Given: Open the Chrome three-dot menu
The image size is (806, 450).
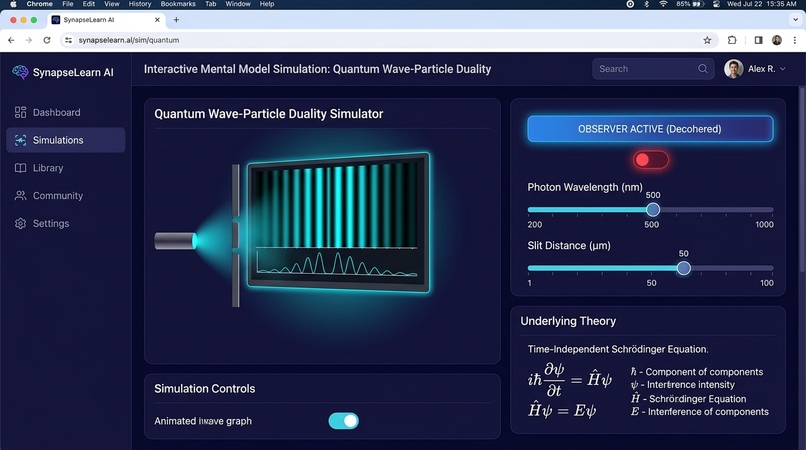Looking at the screenshot, I should (x=795, y=40).
